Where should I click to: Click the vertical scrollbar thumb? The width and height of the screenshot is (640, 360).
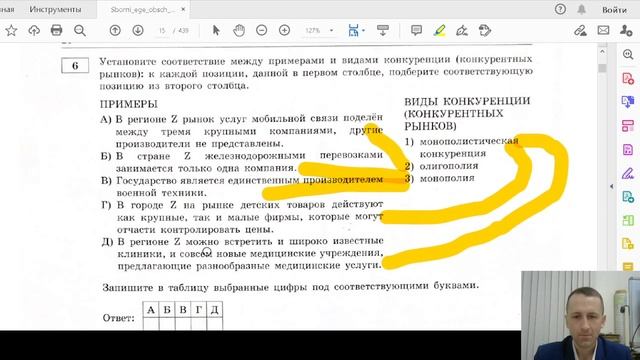[x=602, y=67]
